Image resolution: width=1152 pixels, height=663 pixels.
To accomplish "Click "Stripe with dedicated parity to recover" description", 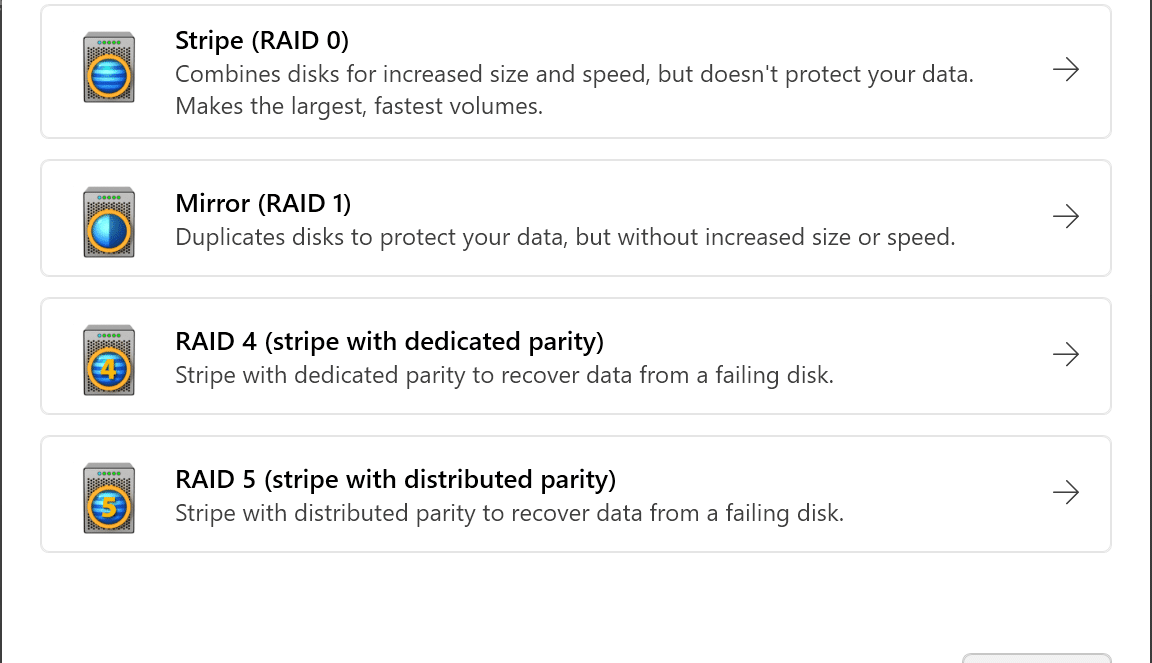I will click(x=504, y=376).
